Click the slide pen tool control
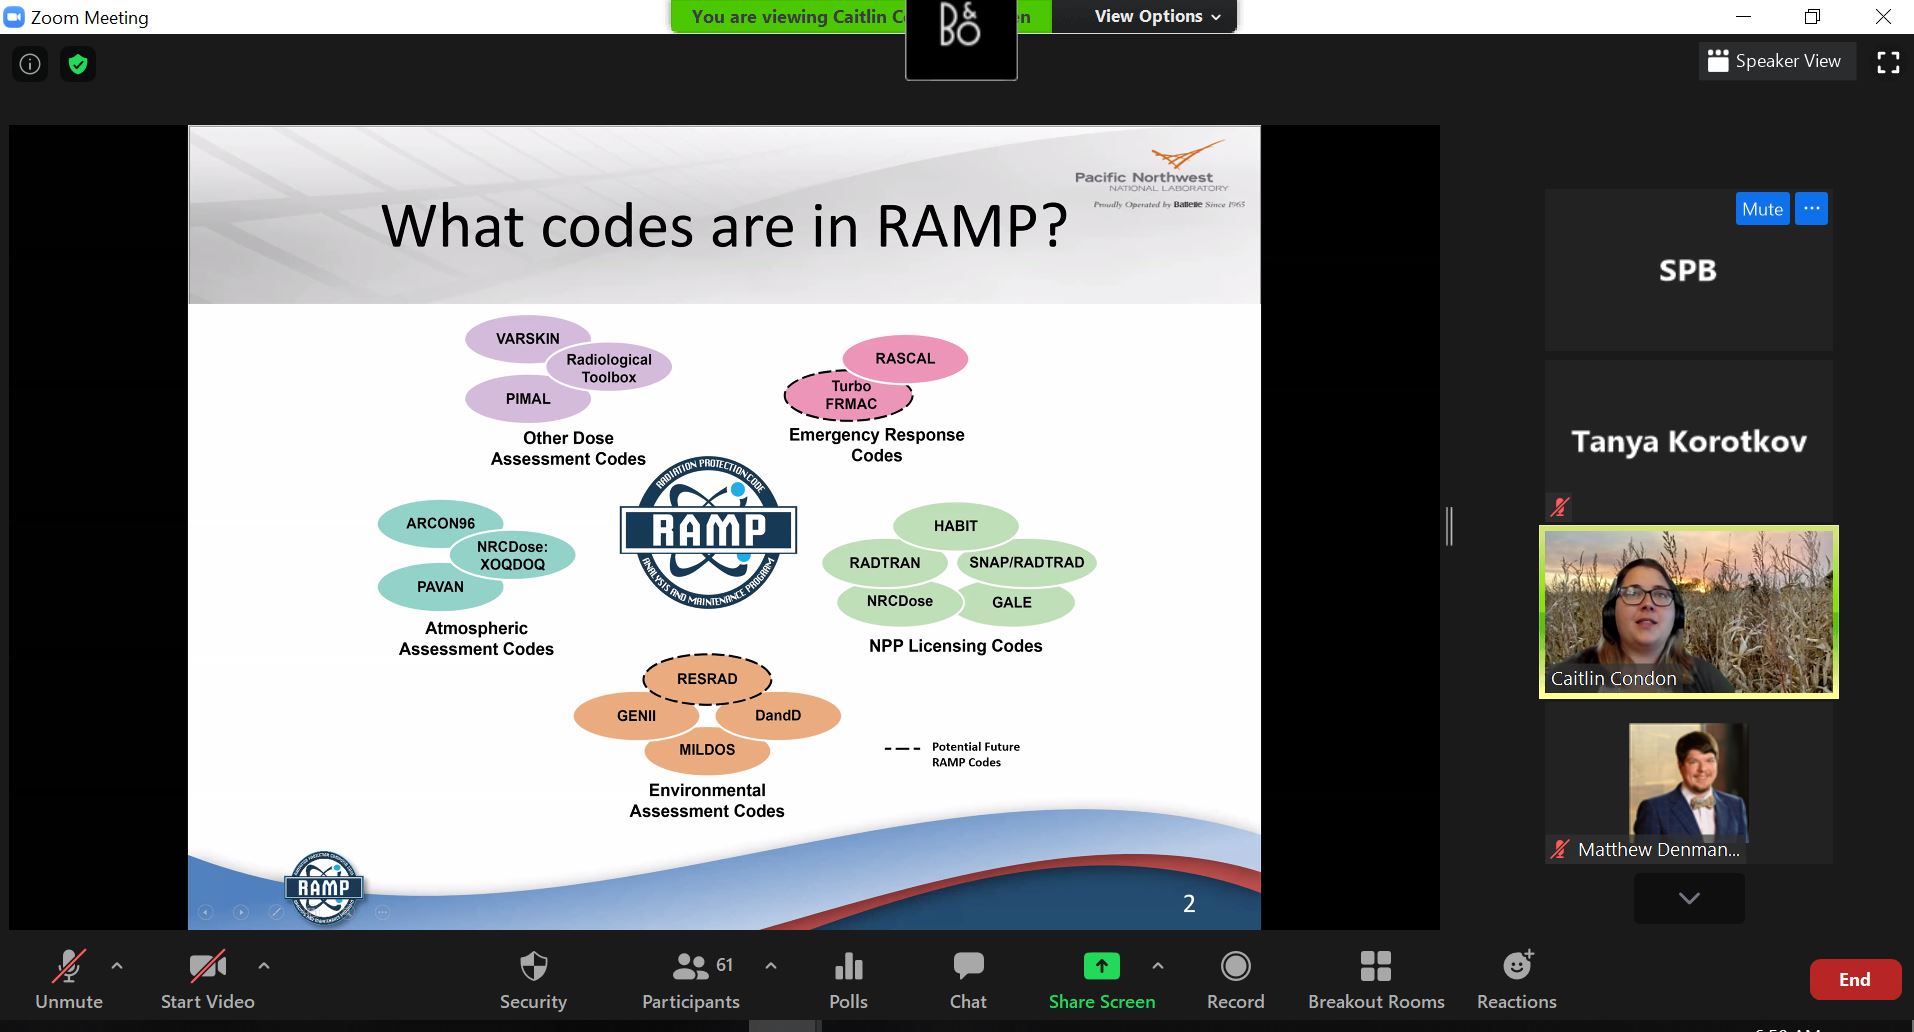1914x1032 pixels. (x=276, y=912)
